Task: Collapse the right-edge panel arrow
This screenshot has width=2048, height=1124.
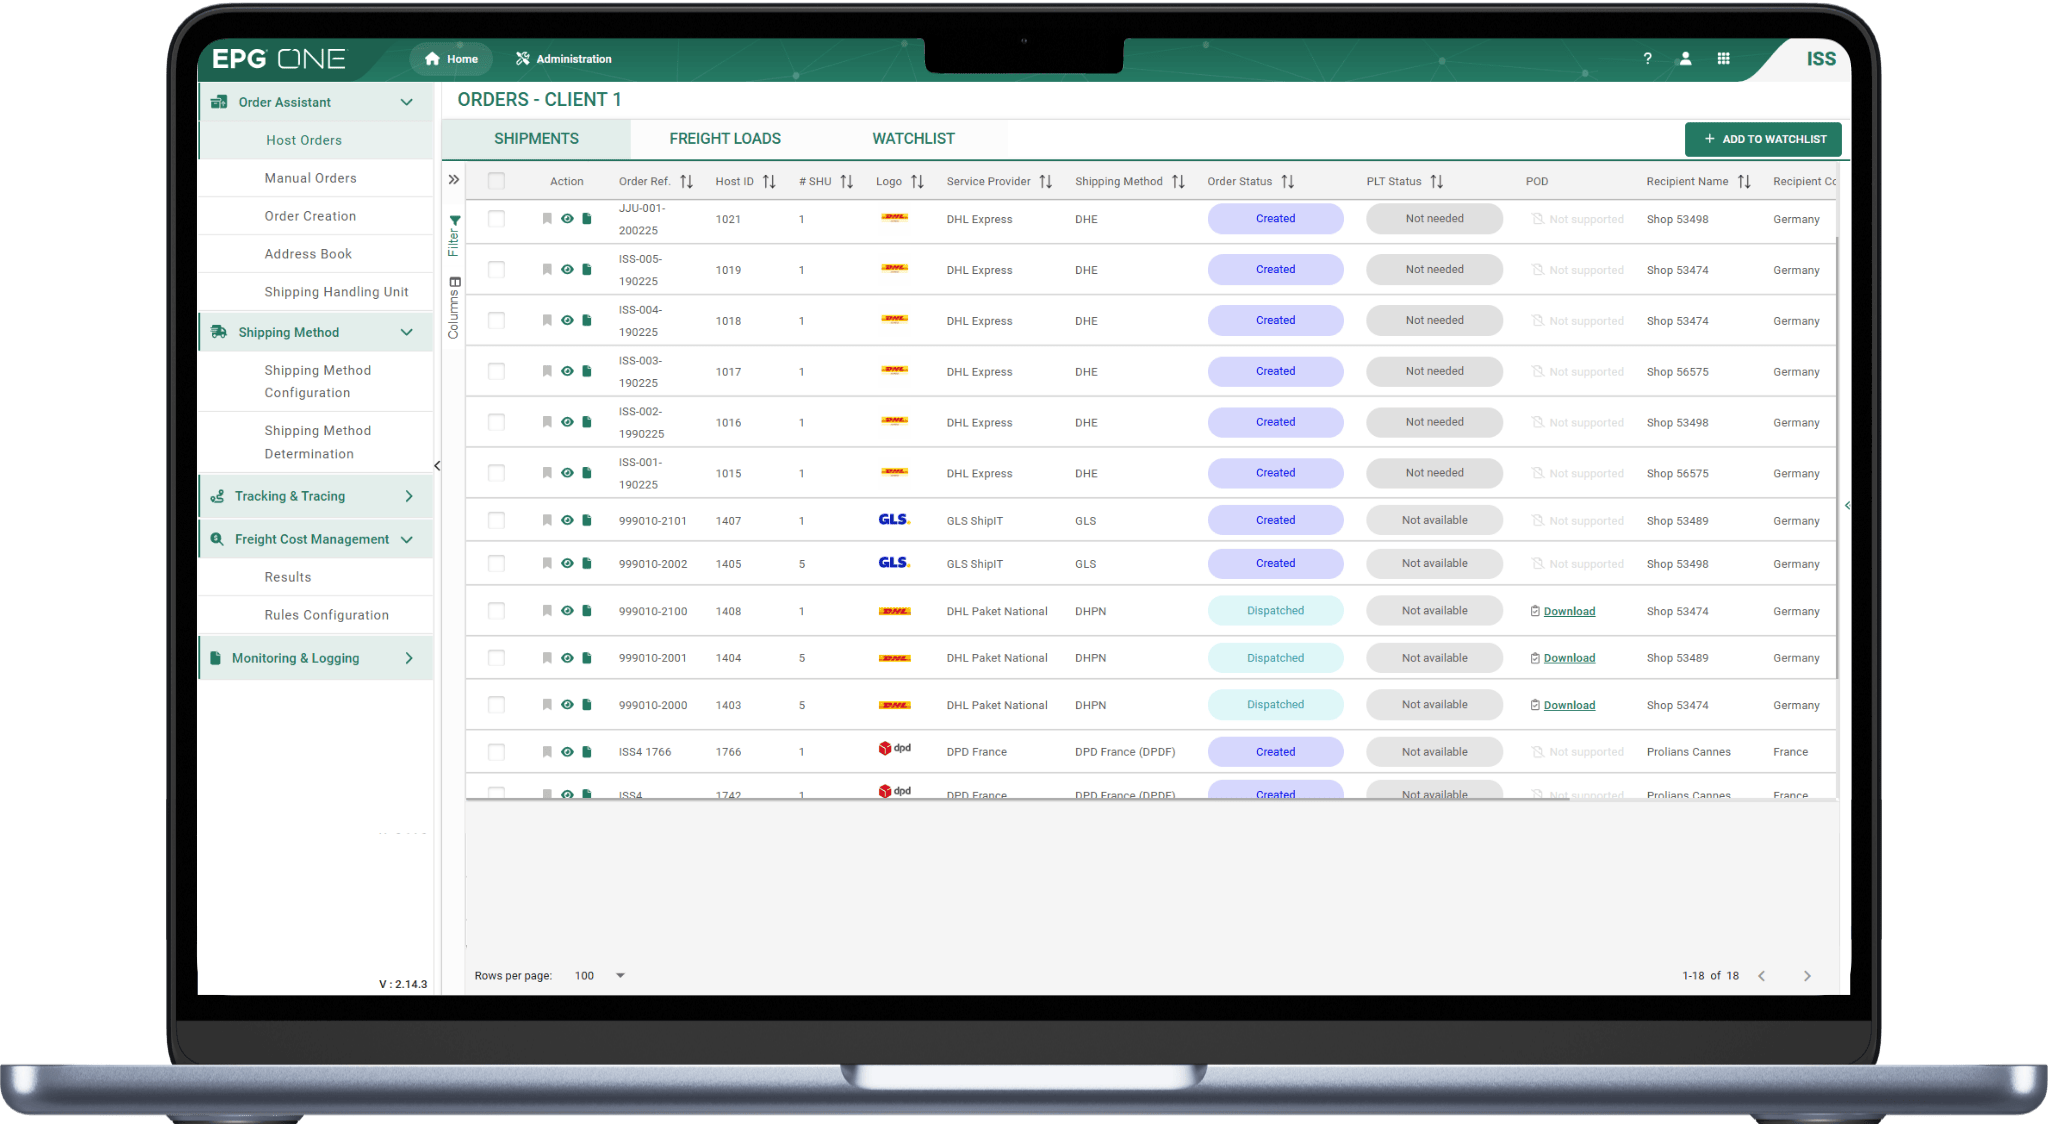Action: point(1847,506)
